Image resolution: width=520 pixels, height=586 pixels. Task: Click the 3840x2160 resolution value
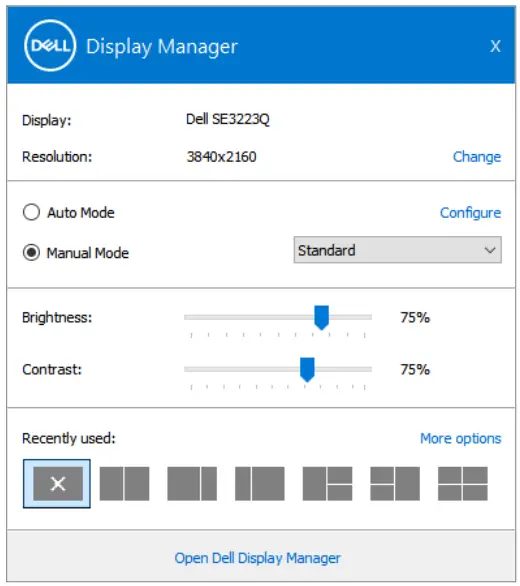[221, 157]
